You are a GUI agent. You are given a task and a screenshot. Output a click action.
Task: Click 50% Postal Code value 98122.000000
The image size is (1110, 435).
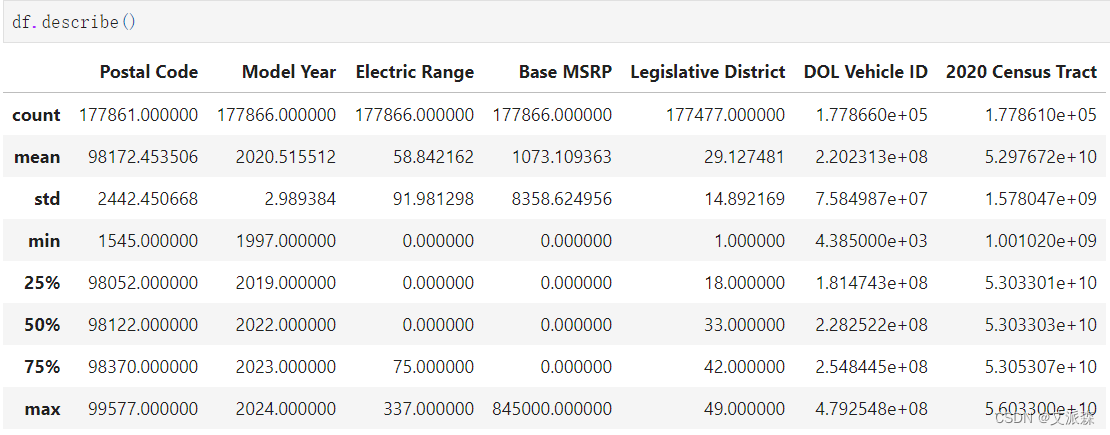point(143,324)
